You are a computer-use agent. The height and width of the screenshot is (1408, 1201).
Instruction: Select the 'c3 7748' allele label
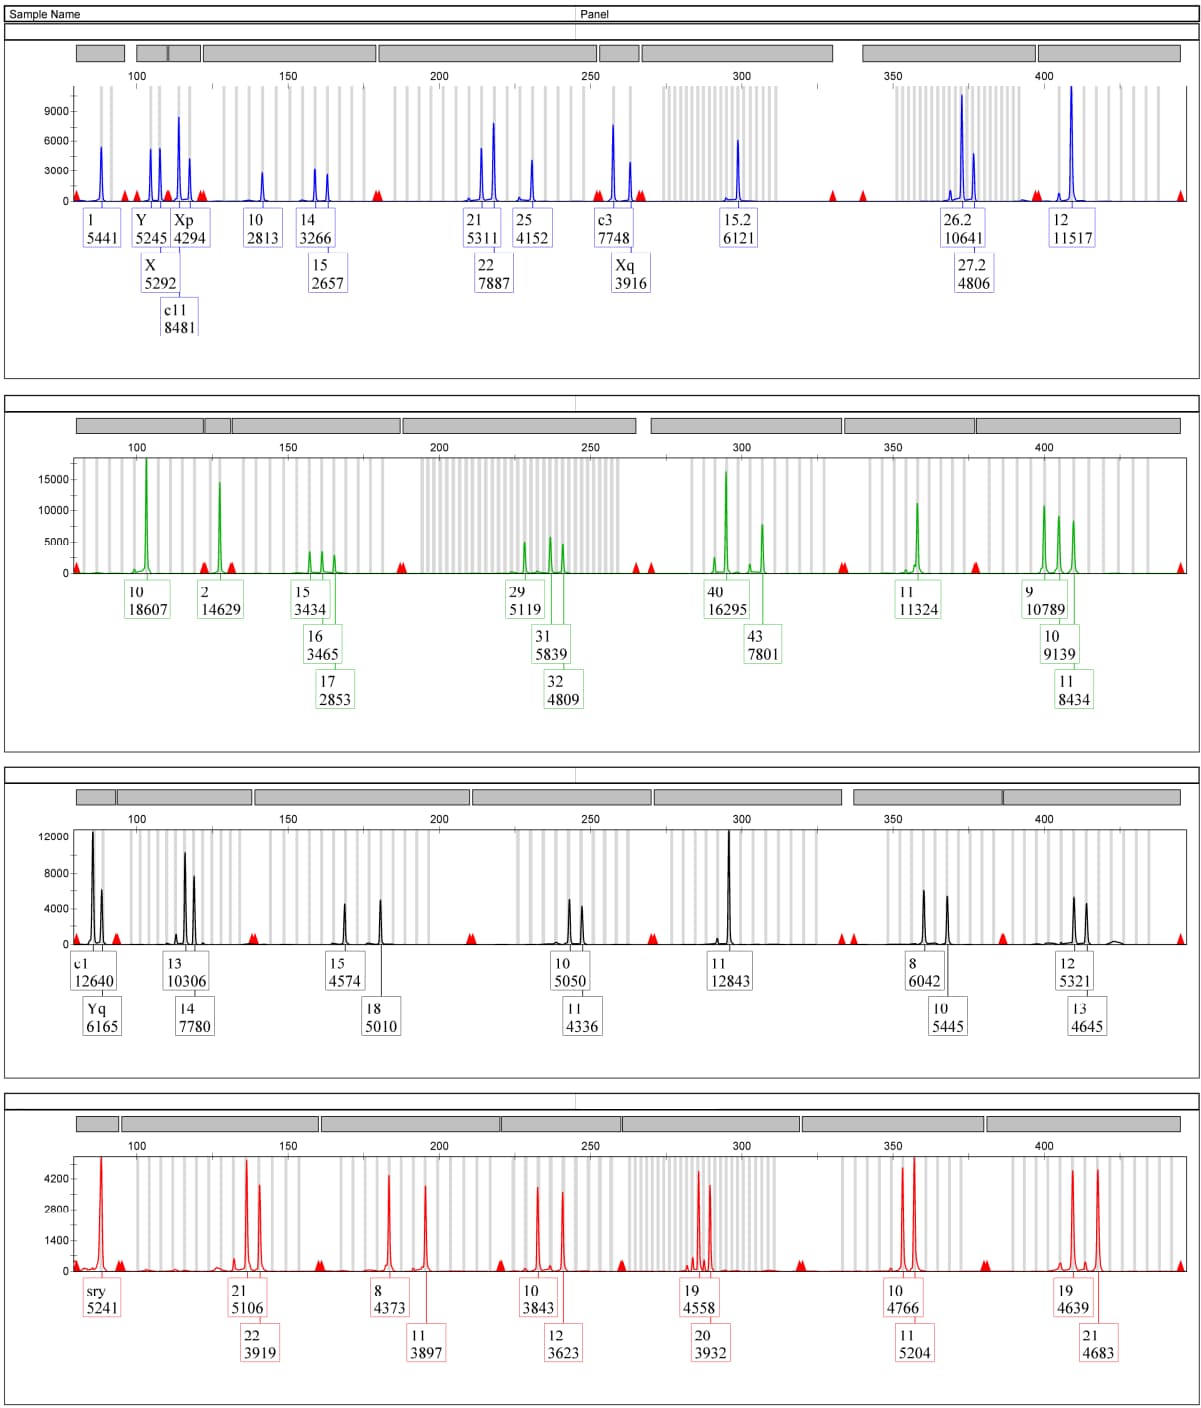613,228
